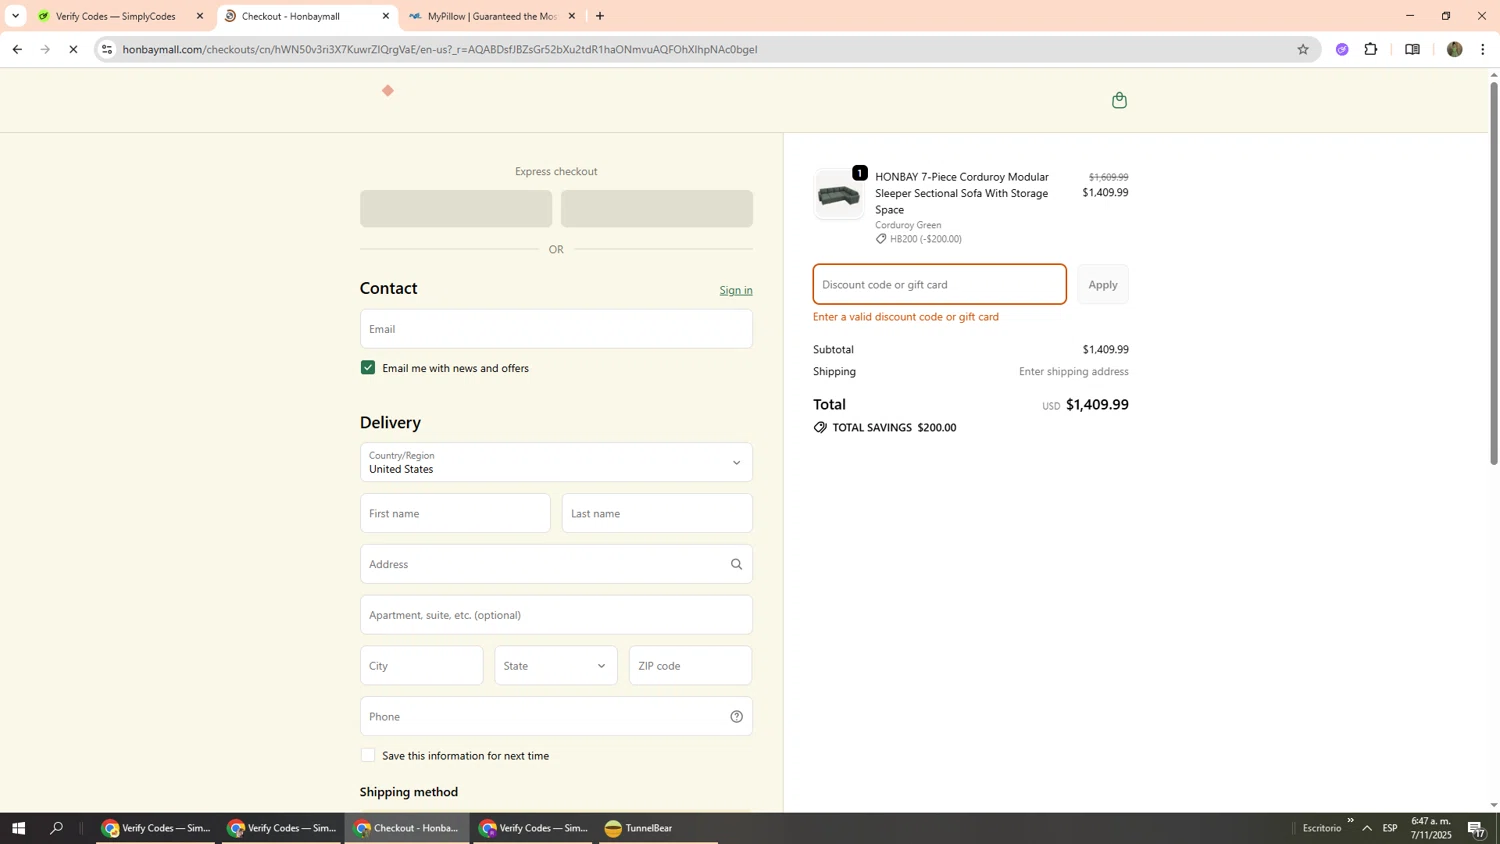Open Checkout Honbaymall taskbar window

coord(407,828)
